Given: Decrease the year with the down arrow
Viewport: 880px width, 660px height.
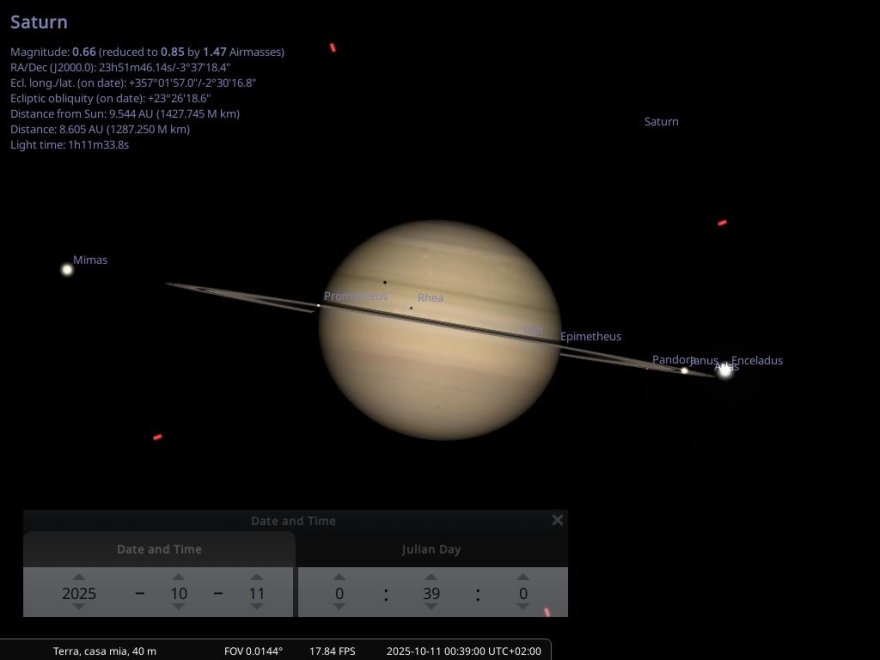Looking at the screenshot, I should 79,607.
